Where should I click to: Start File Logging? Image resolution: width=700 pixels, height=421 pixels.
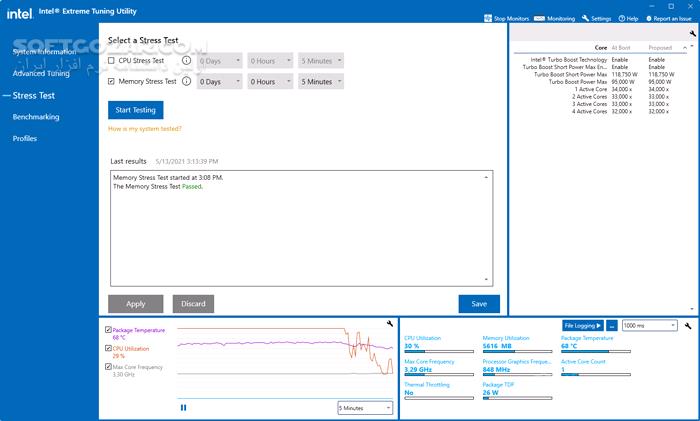pos(583,325)
